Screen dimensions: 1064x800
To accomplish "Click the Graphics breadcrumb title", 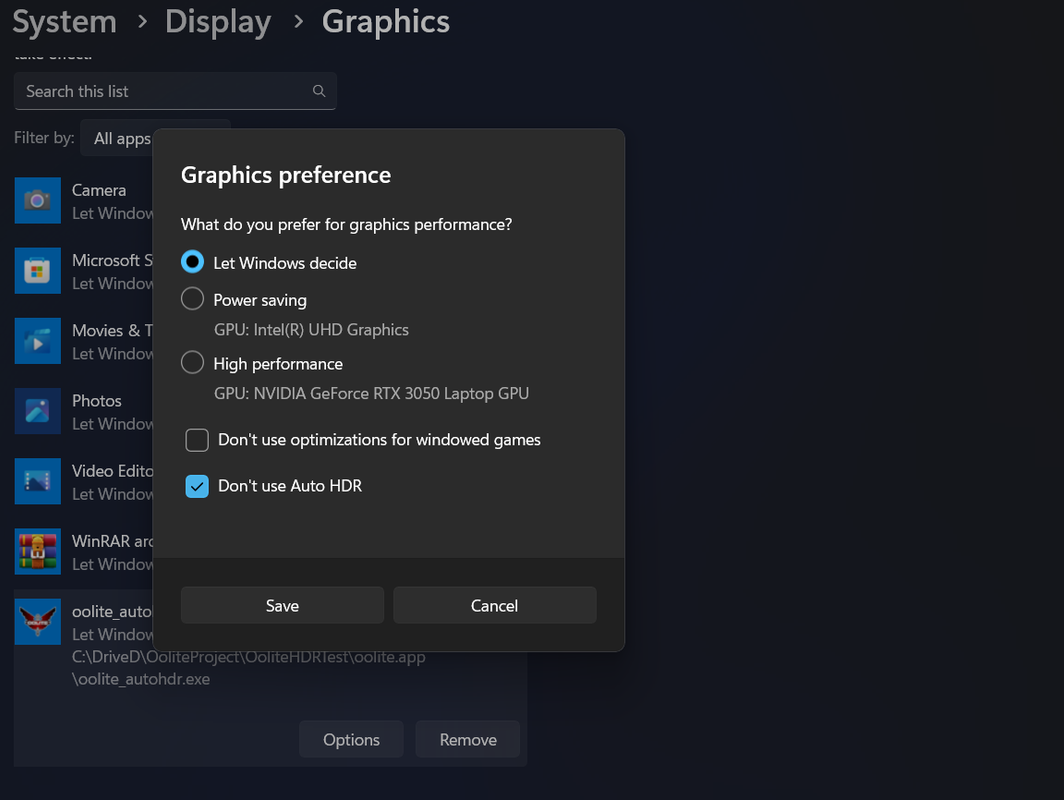I will (x=385, y=22).
